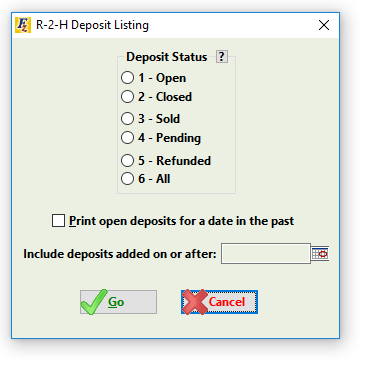Click the Deposit Status group heading

point(166,57)
